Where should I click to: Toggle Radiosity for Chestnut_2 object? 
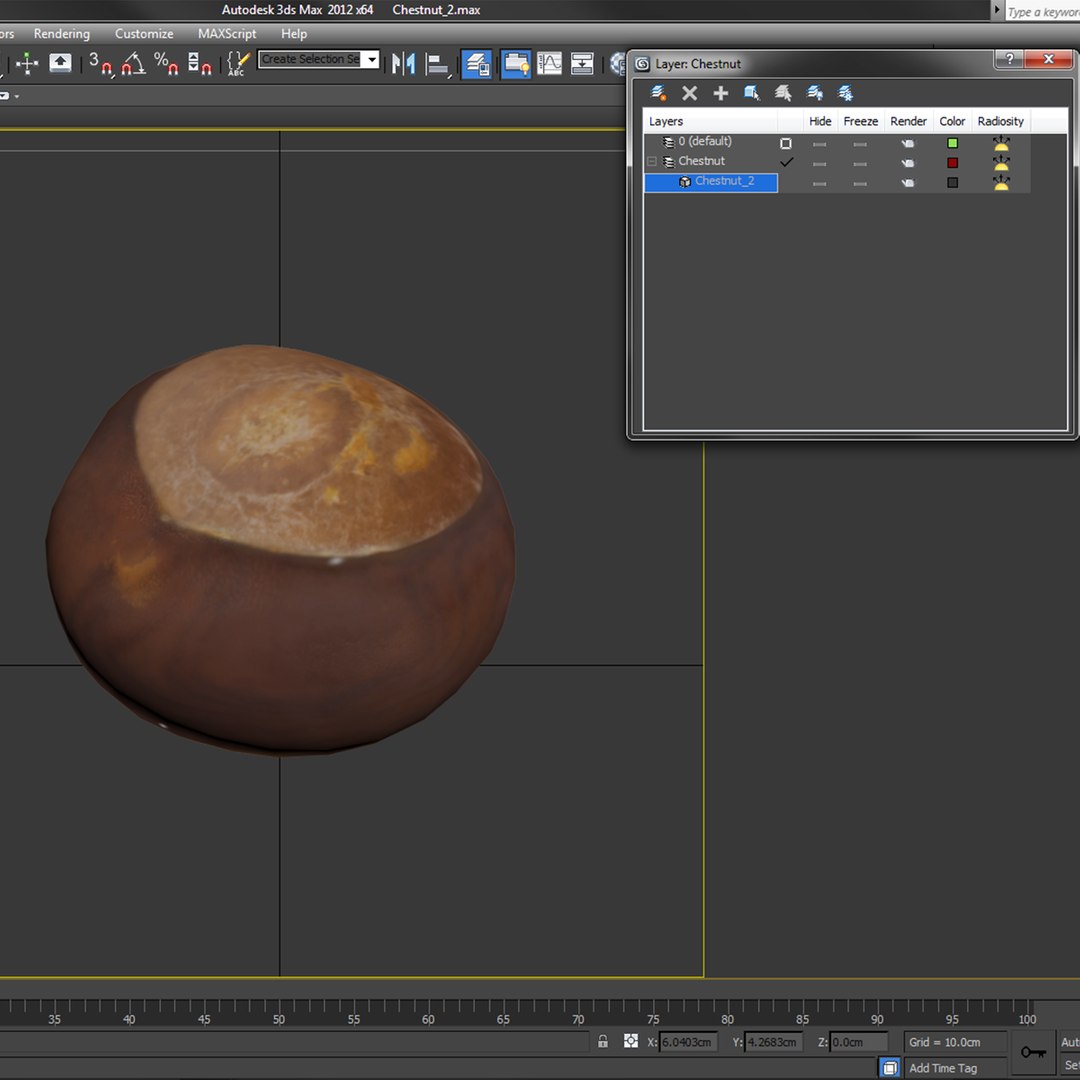click(x=1001, y=183)
